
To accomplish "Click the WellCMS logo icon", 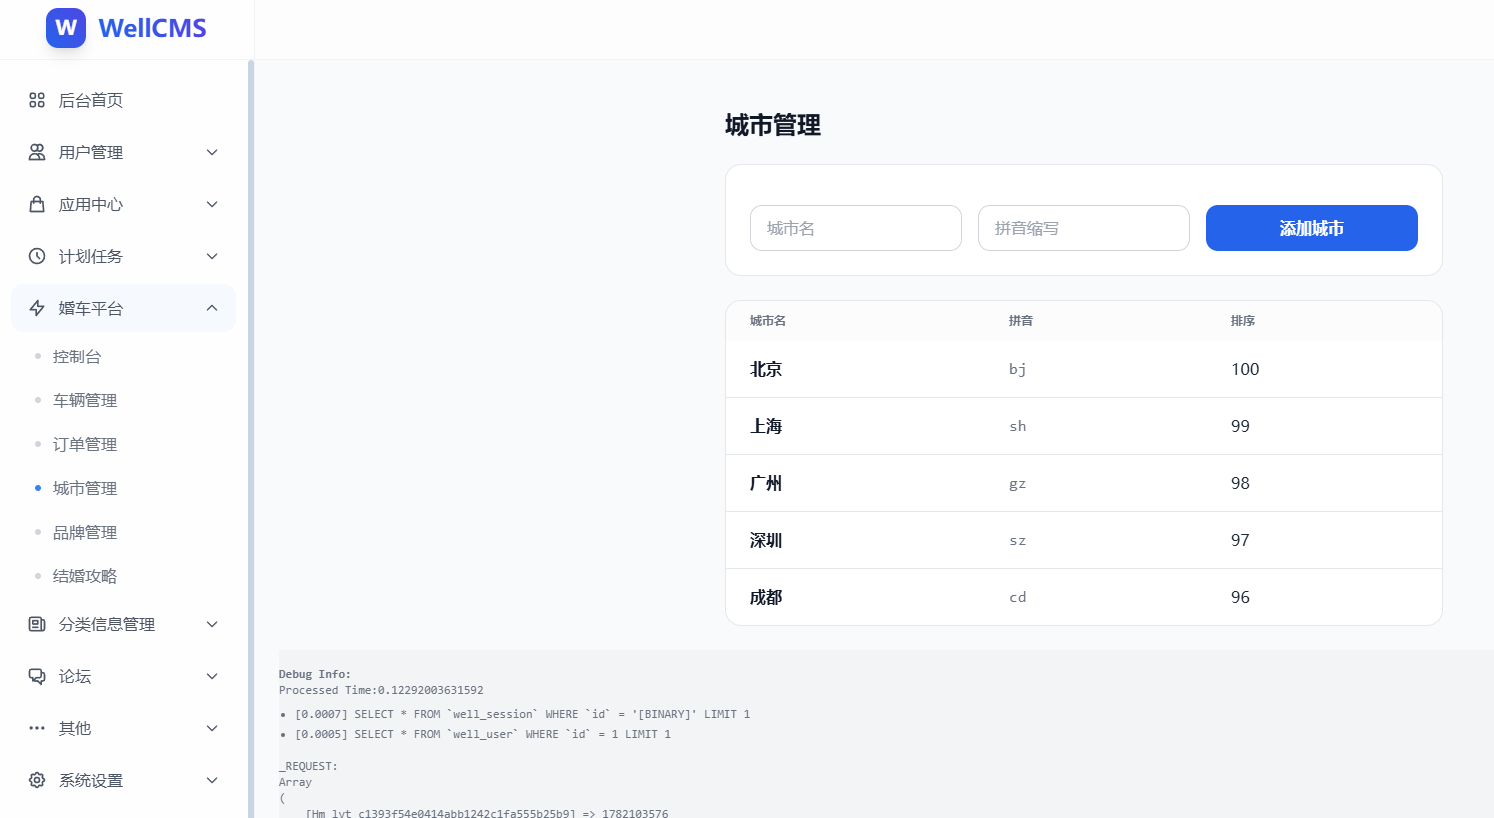I will click(x=66, y=28).
